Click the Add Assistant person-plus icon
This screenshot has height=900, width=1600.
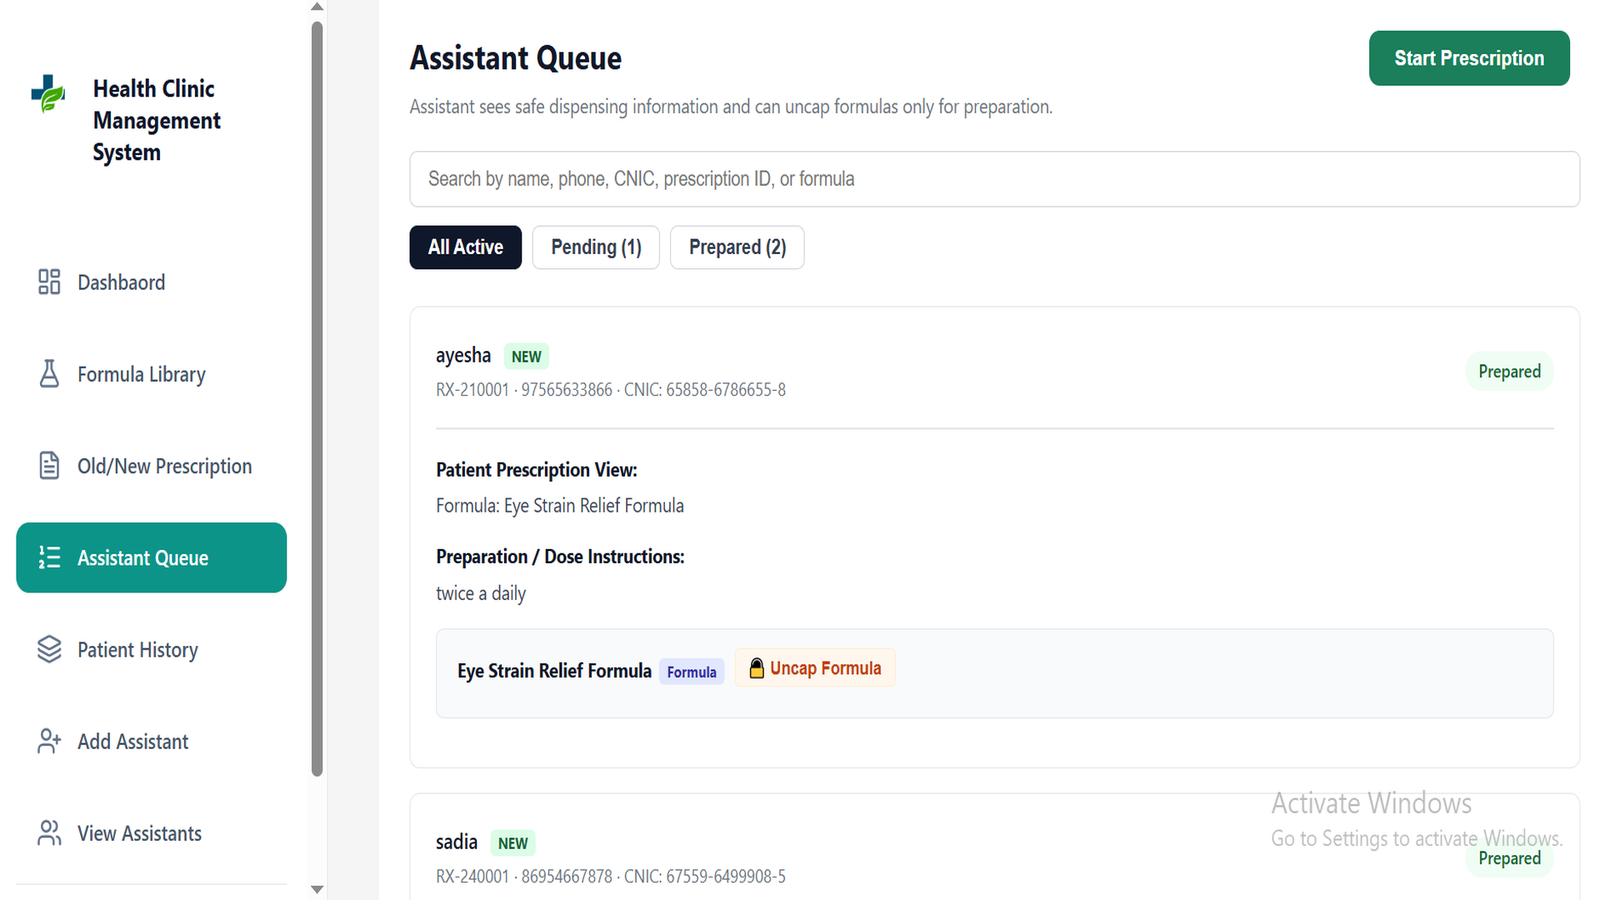(x=49, y=742)
